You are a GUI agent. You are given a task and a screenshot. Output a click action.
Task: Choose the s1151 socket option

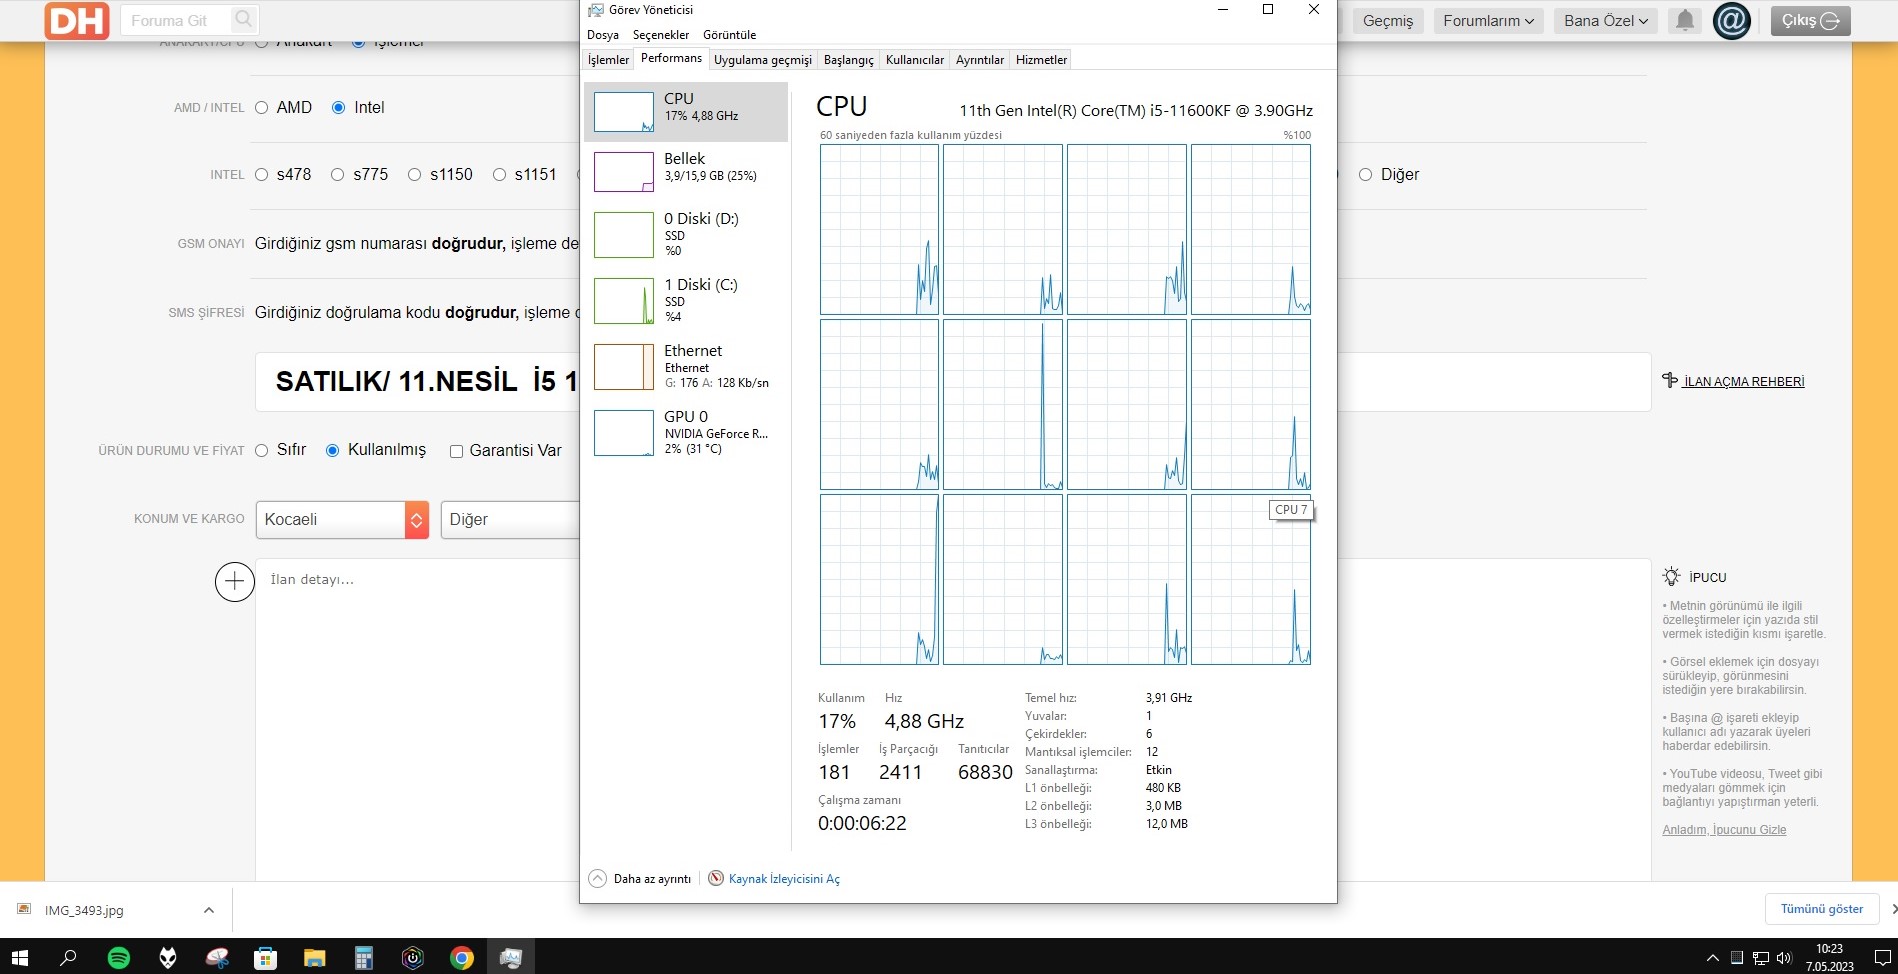pyautogui.click(x=499, y=174)
